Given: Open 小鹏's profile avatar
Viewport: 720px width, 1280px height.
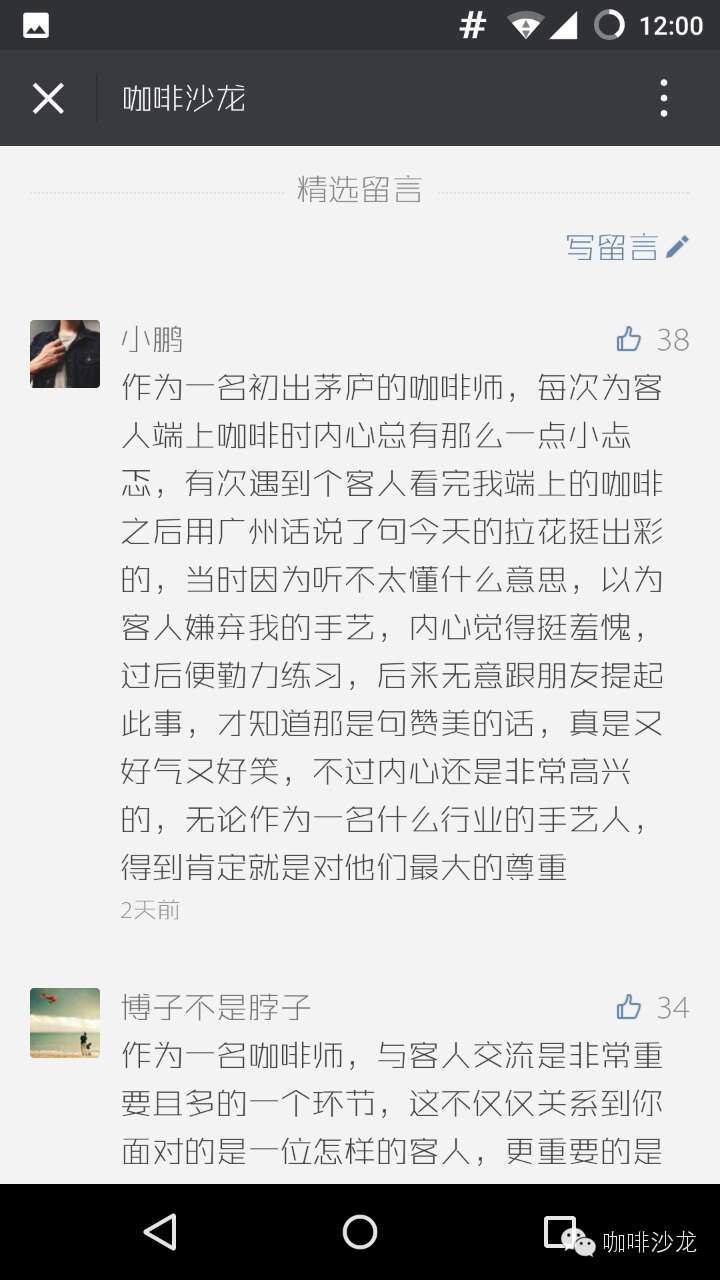Looking at the screenshot, I should pos(65,354).
